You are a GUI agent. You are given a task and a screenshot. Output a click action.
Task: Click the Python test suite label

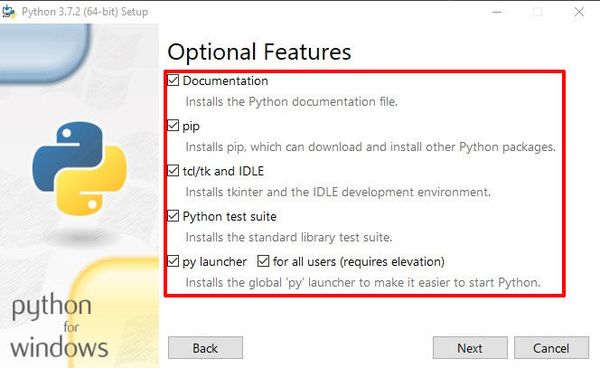click(x=230, y=217)
